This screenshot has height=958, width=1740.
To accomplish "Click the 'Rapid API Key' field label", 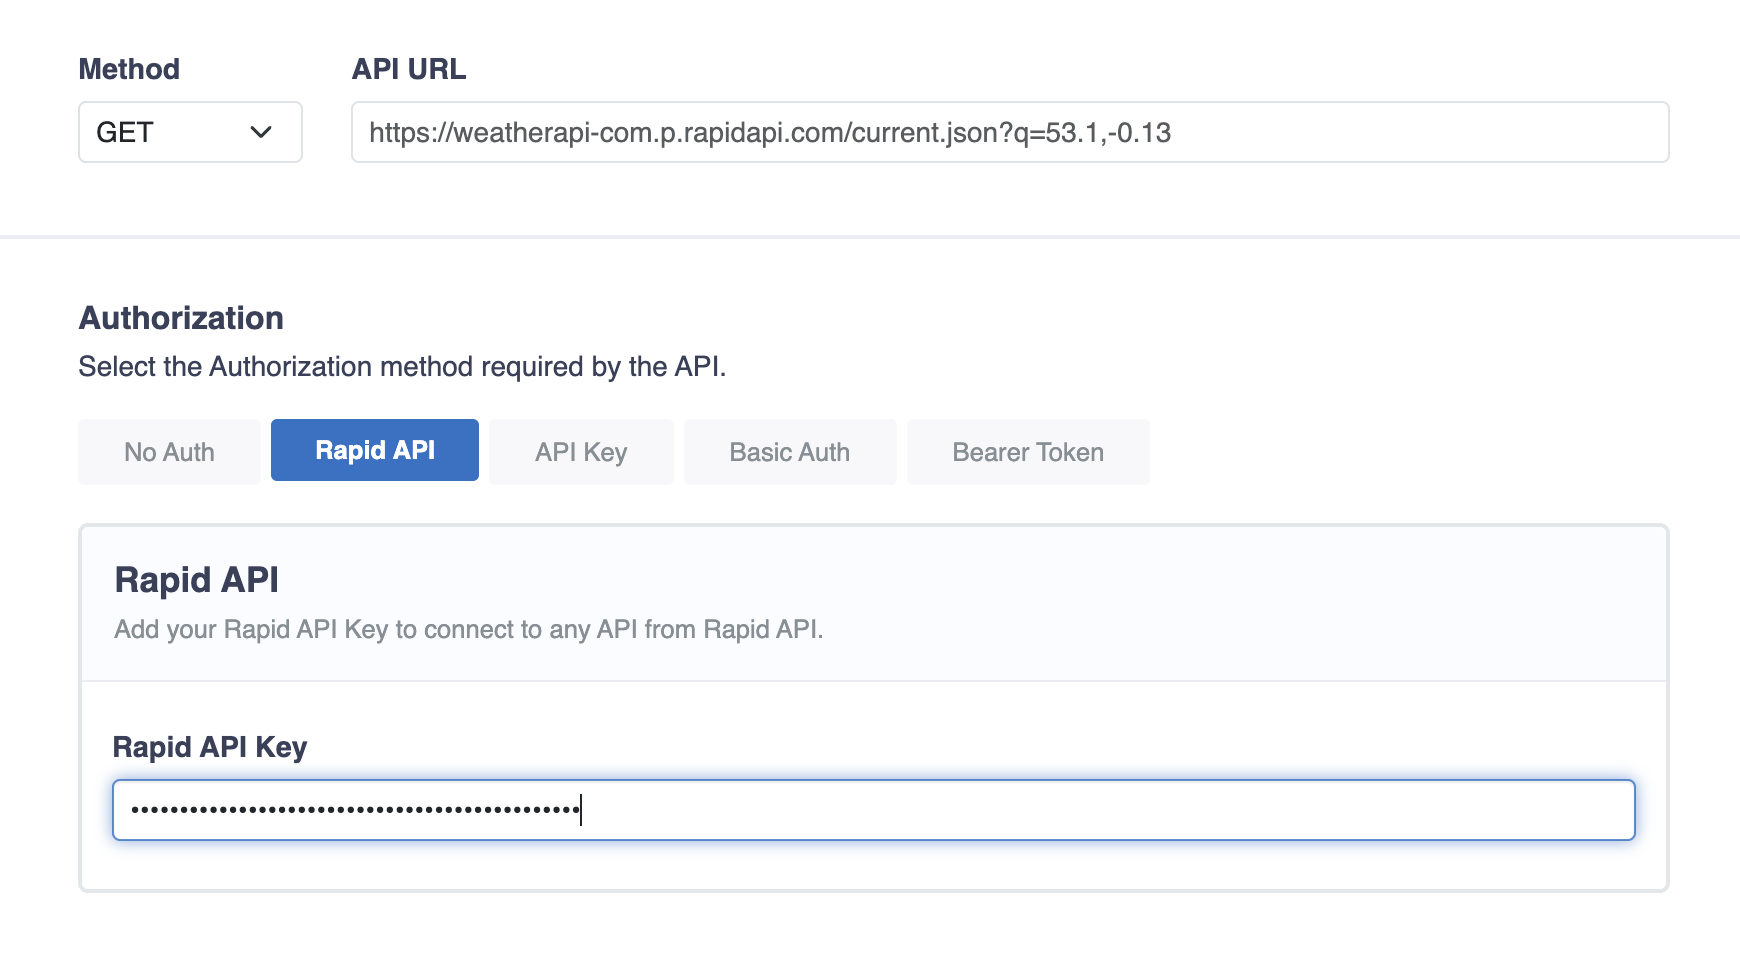I will (210, 747).
